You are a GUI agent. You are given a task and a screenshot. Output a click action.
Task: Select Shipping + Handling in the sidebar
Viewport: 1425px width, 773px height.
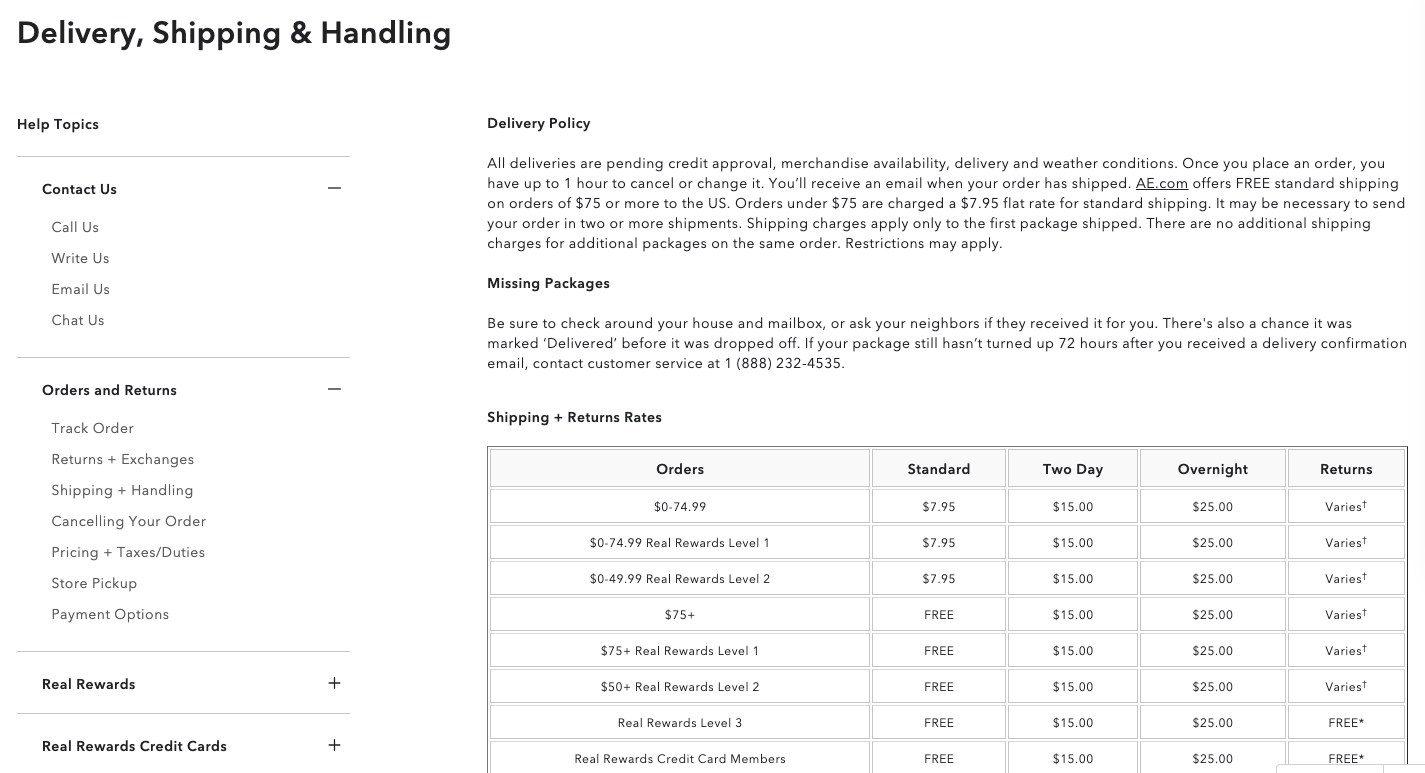pyautogui.click(x=122, y=490)
